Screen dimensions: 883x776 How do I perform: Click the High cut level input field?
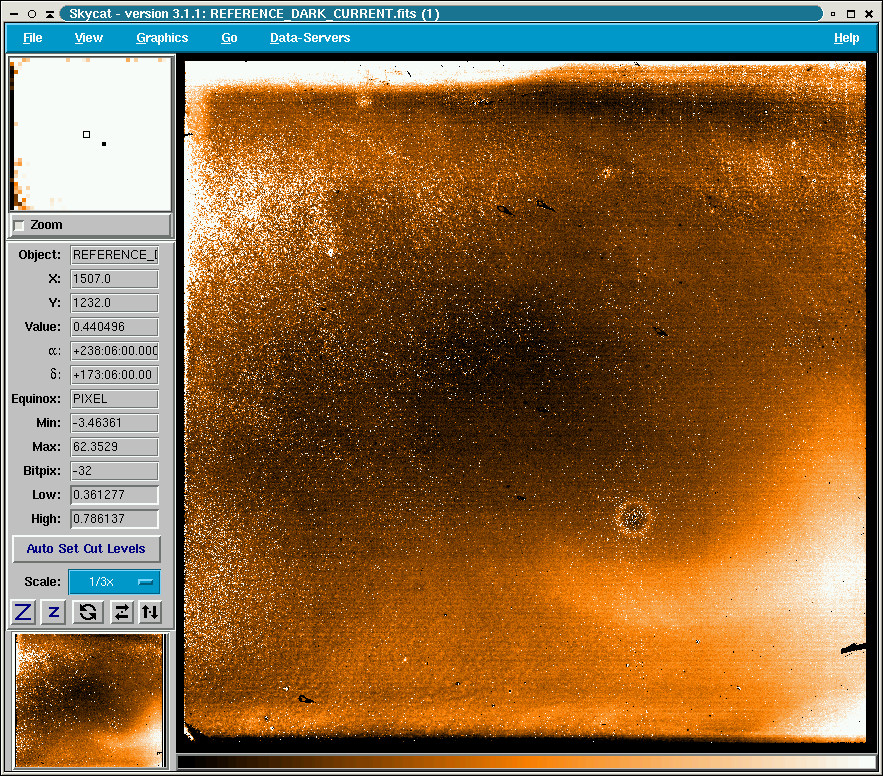[114, 519]
